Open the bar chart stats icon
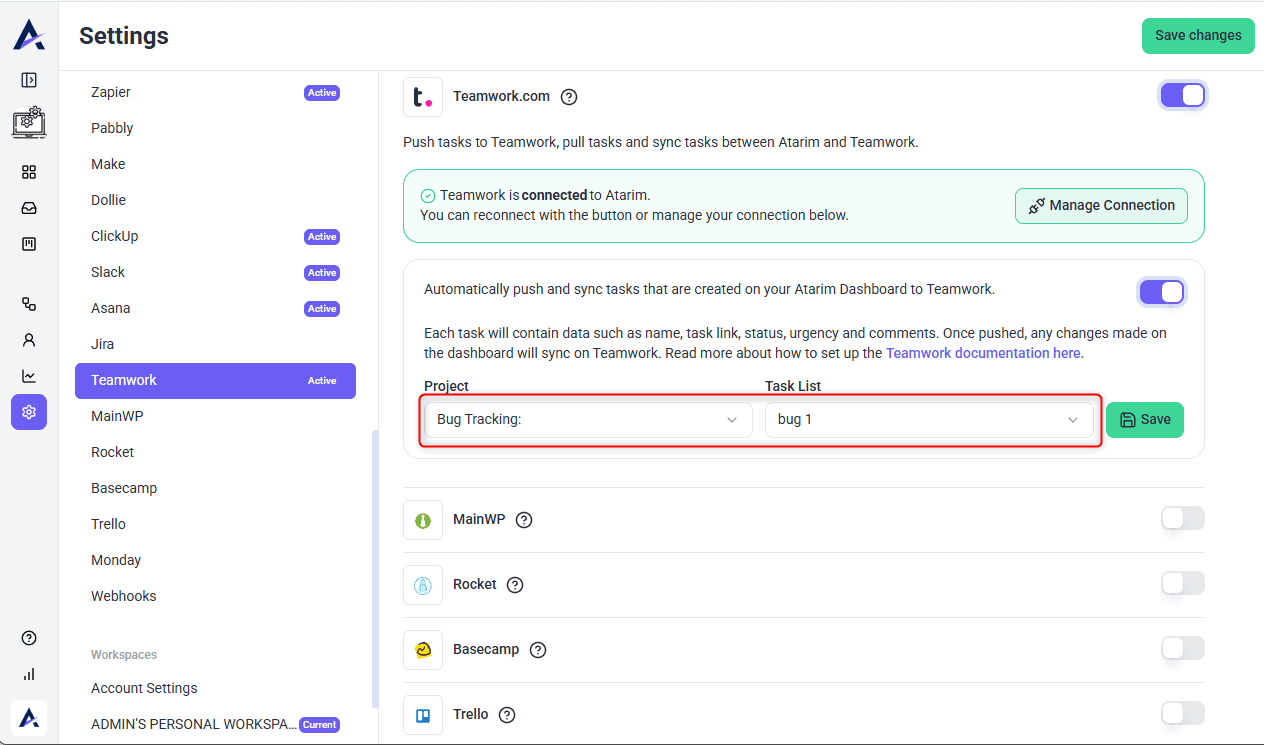 (29, 674)
